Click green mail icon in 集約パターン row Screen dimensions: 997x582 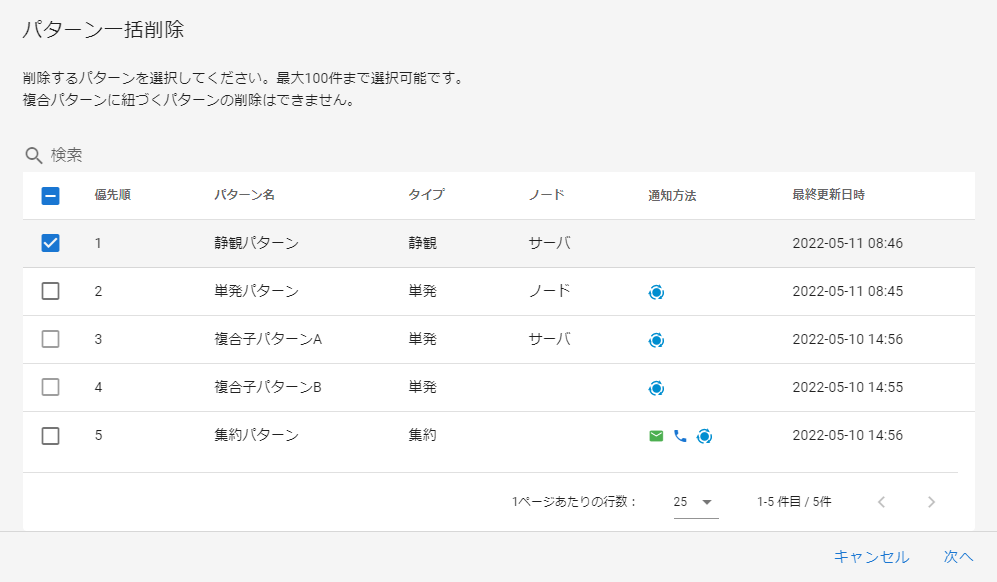[x=656, y=436]
